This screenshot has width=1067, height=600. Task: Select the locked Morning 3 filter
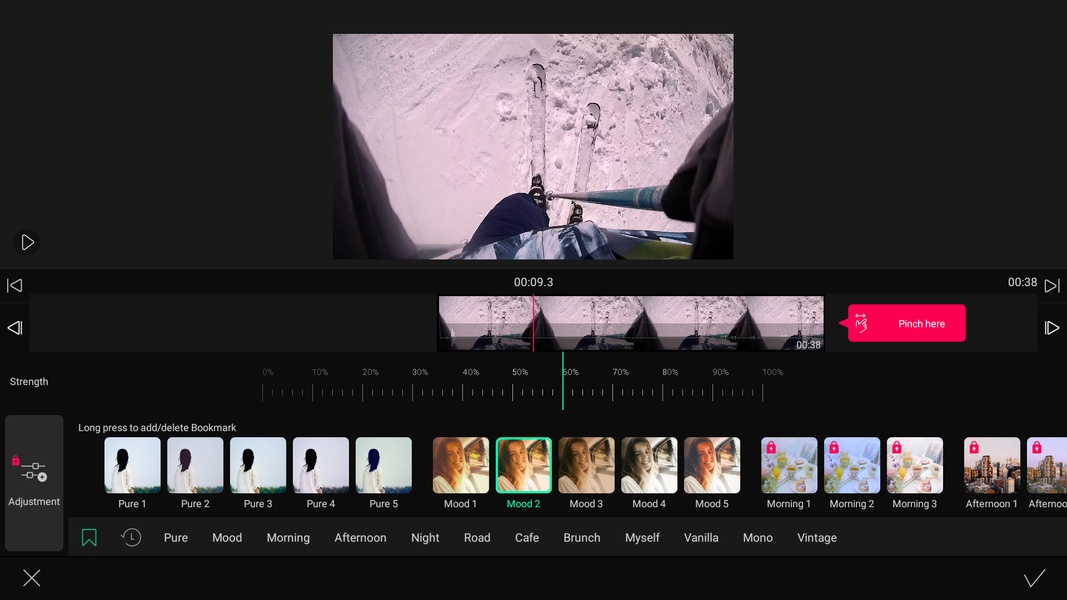(x=915, y=473)
